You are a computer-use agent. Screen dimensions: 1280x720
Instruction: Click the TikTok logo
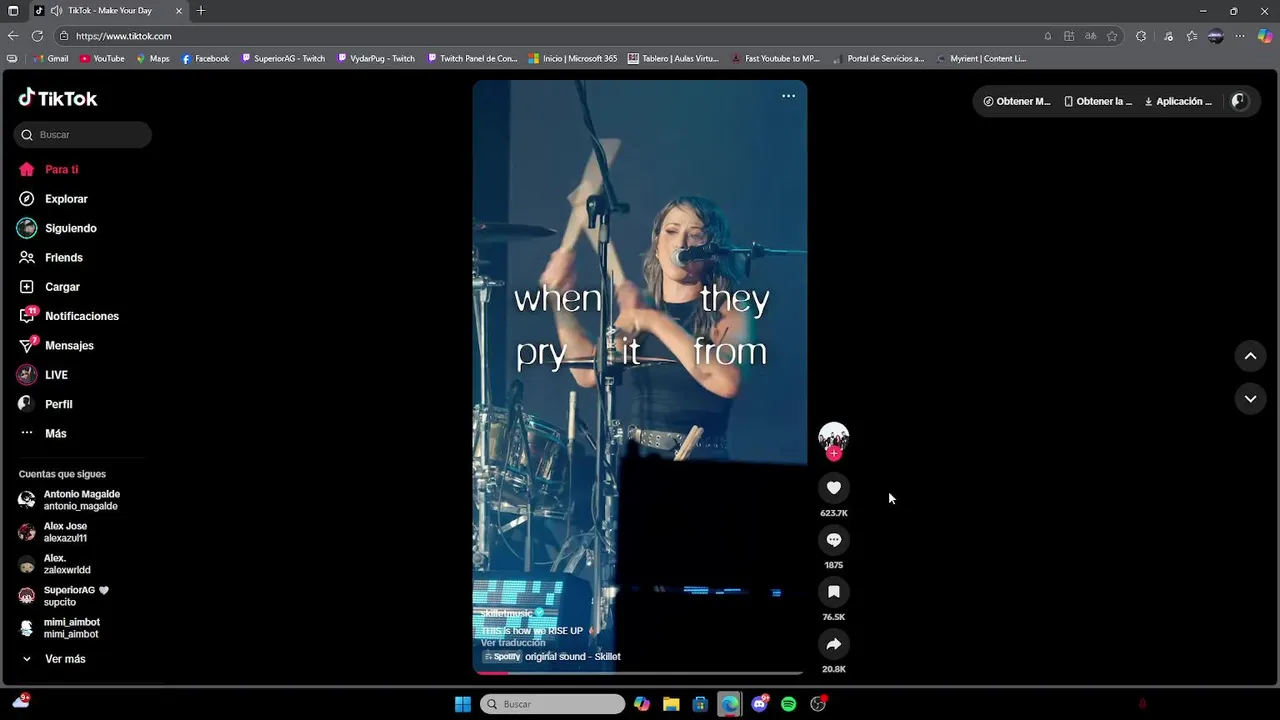pyautogui.click(x=58, y=98)
